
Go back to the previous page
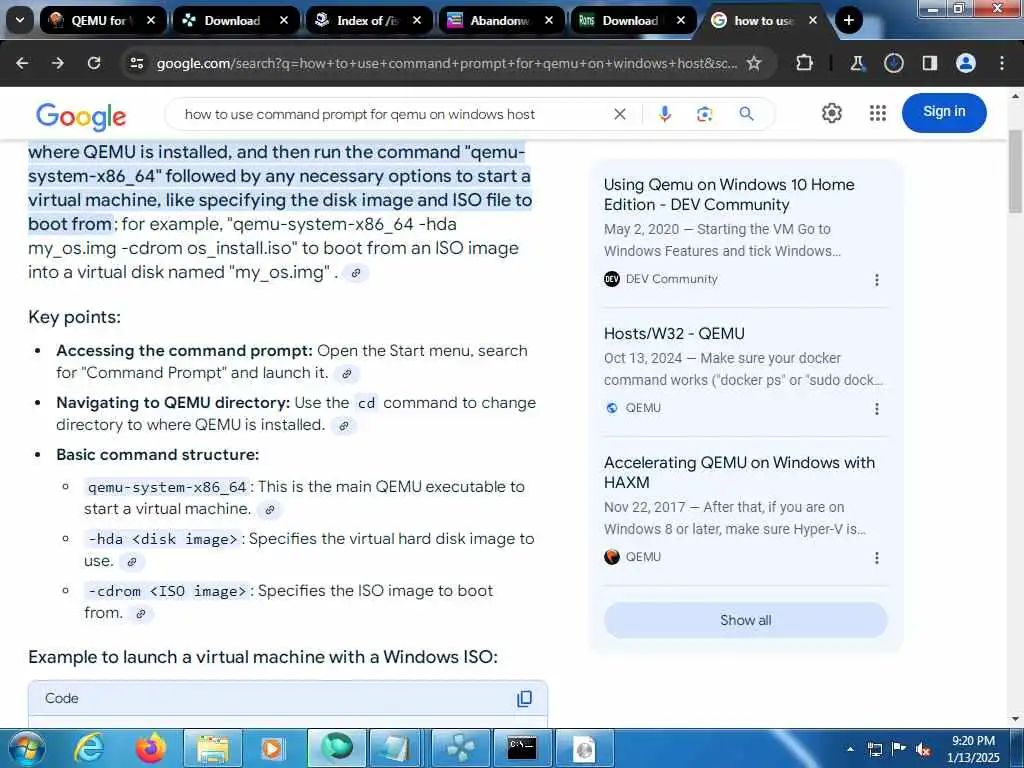pyautogui.click(x=22, y=63)
